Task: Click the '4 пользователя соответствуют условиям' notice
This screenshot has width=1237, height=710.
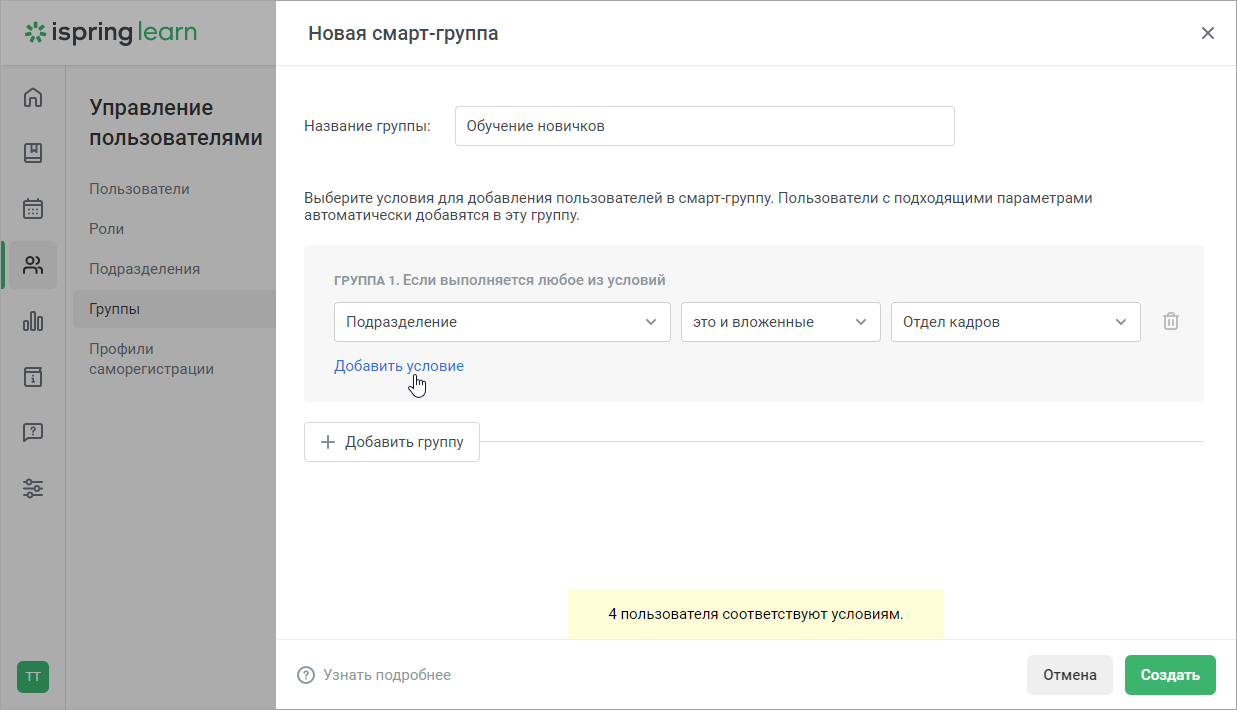Action: pos(755,614)
